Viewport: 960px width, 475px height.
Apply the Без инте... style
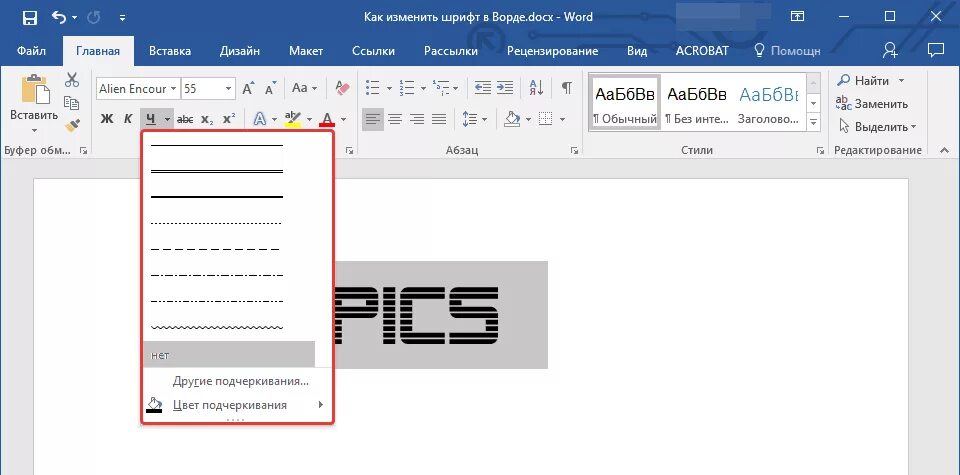pos(697,102)
